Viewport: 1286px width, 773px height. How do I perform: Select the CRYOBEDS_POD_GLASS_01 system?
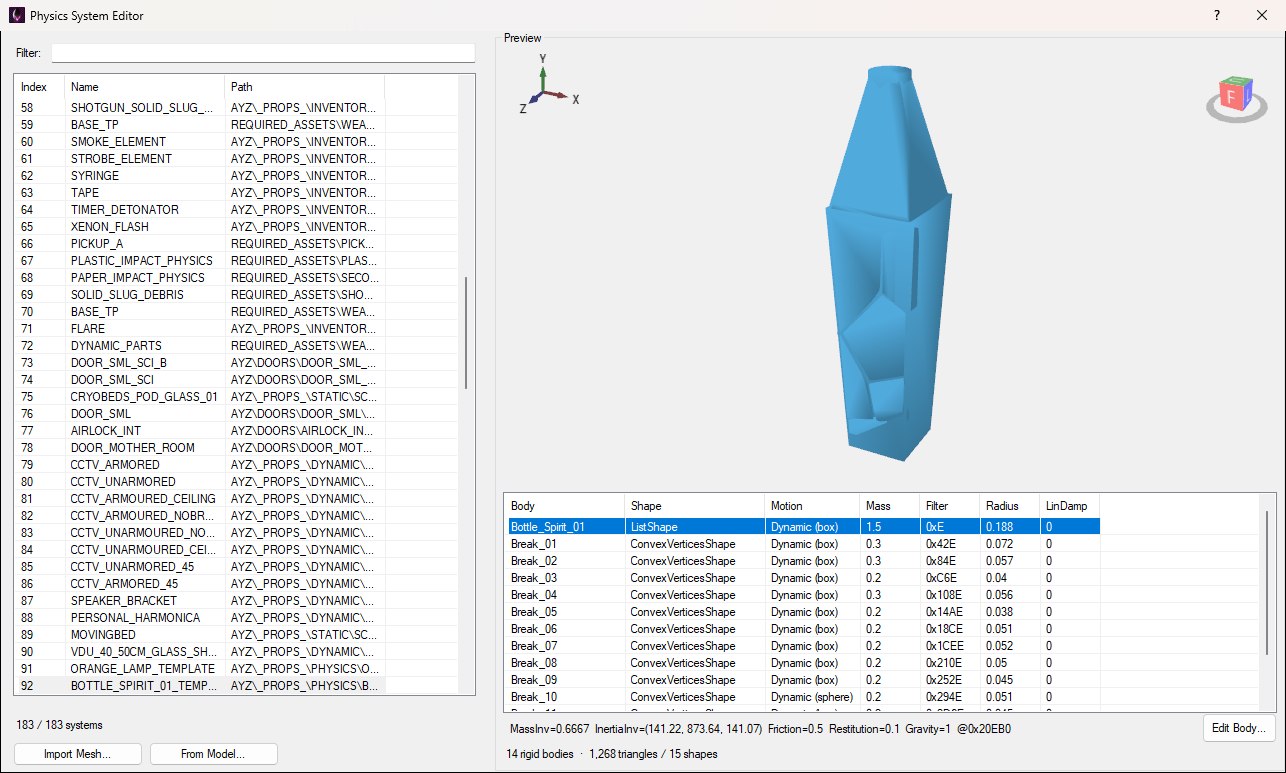[x=200, y=396]
